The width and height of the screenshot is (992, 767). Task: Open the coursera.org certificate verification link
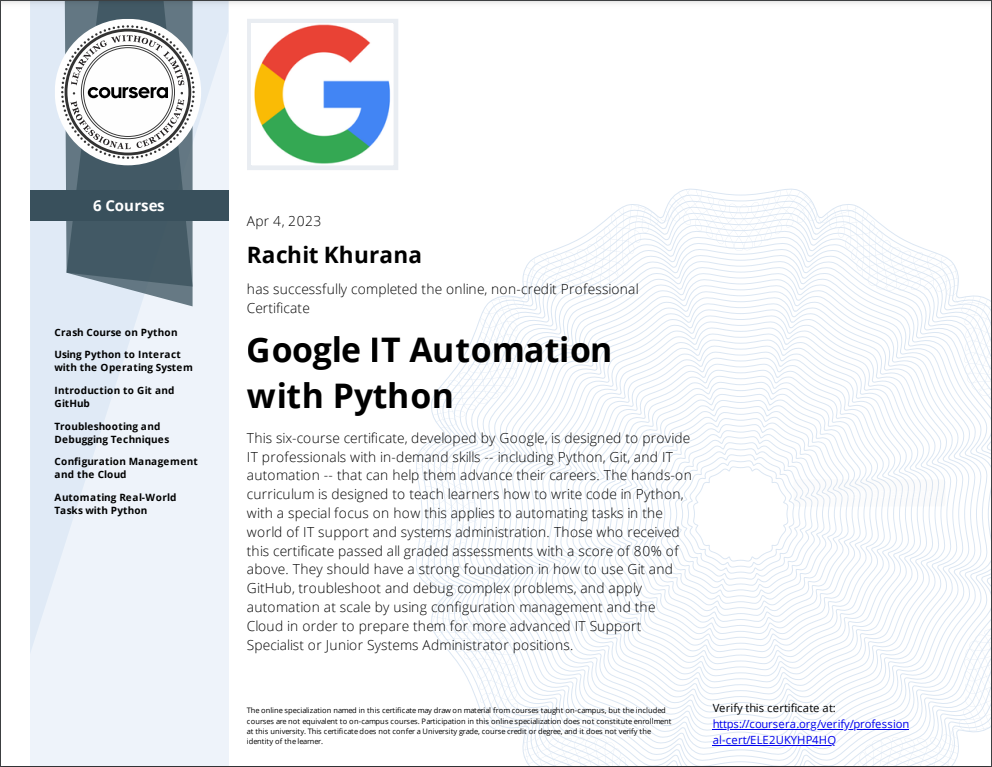coord(810,732)
